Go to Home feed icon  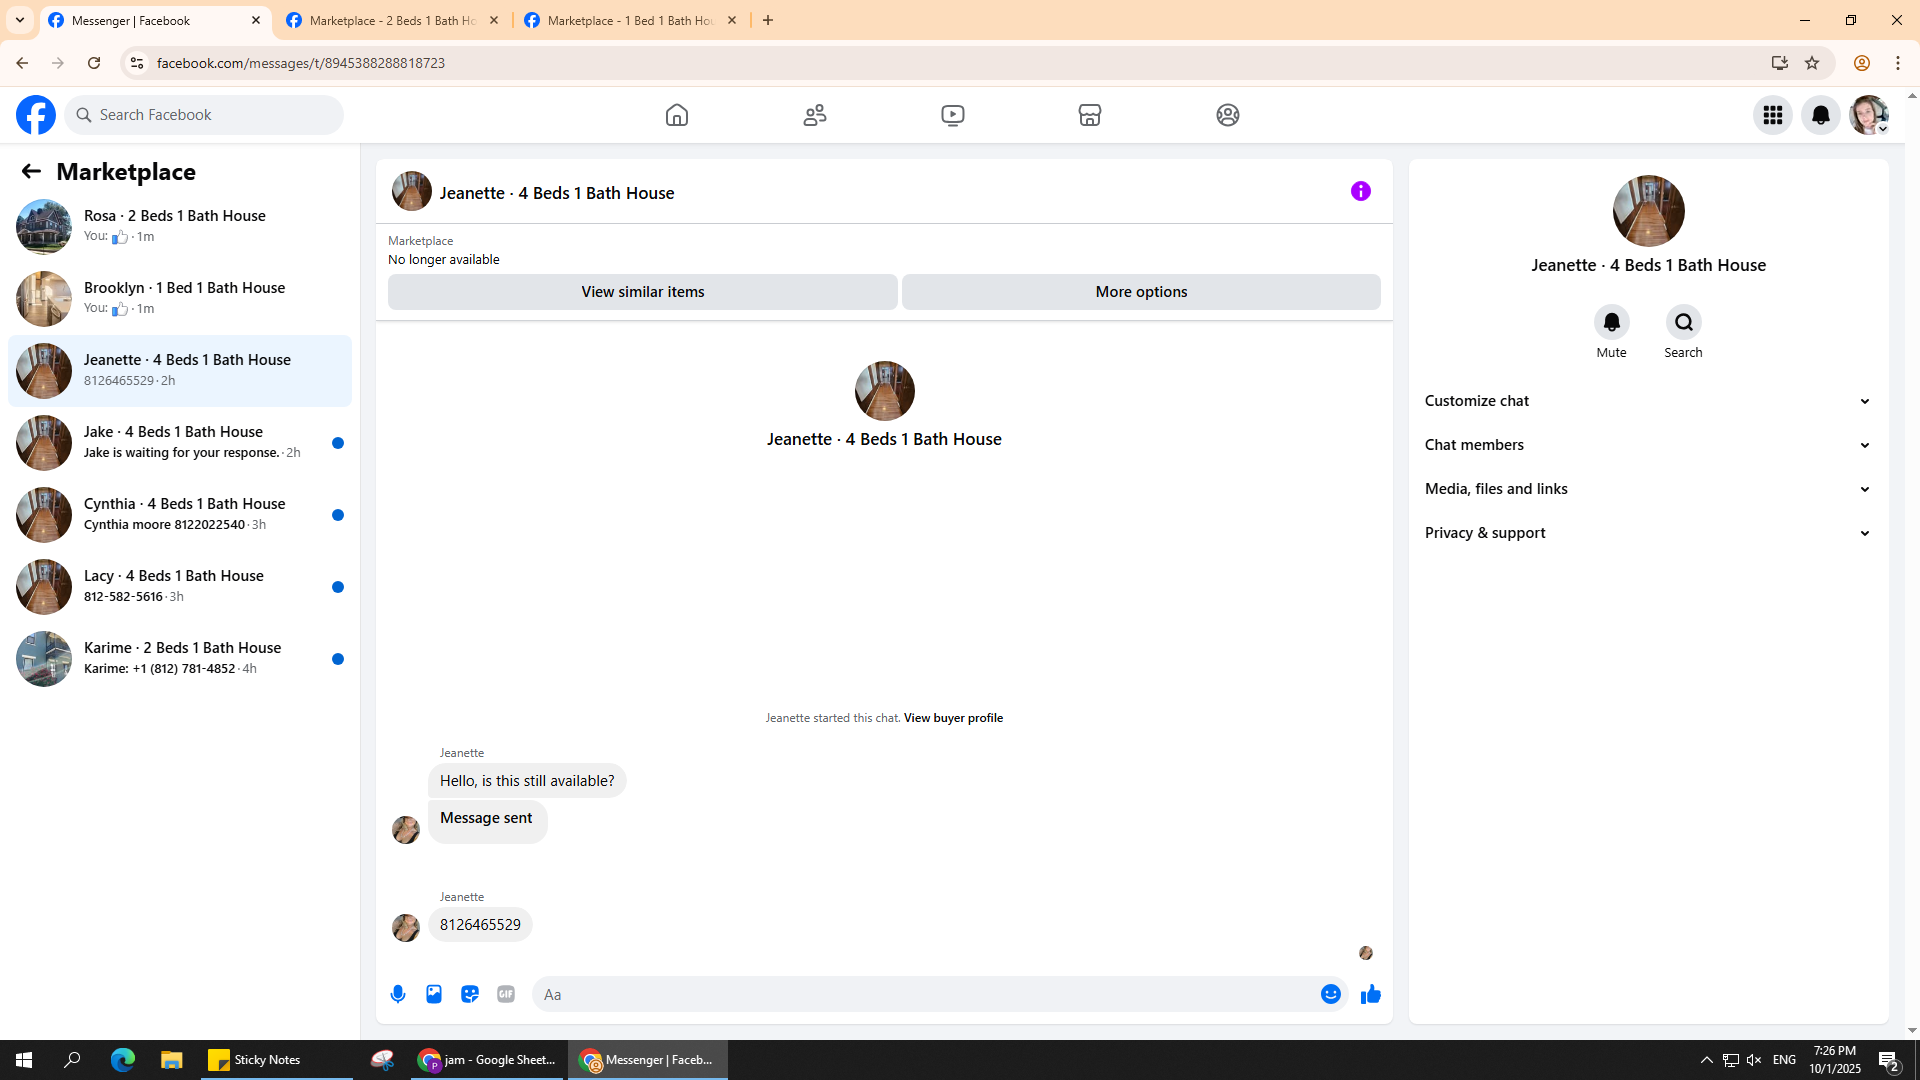point(677,115)
